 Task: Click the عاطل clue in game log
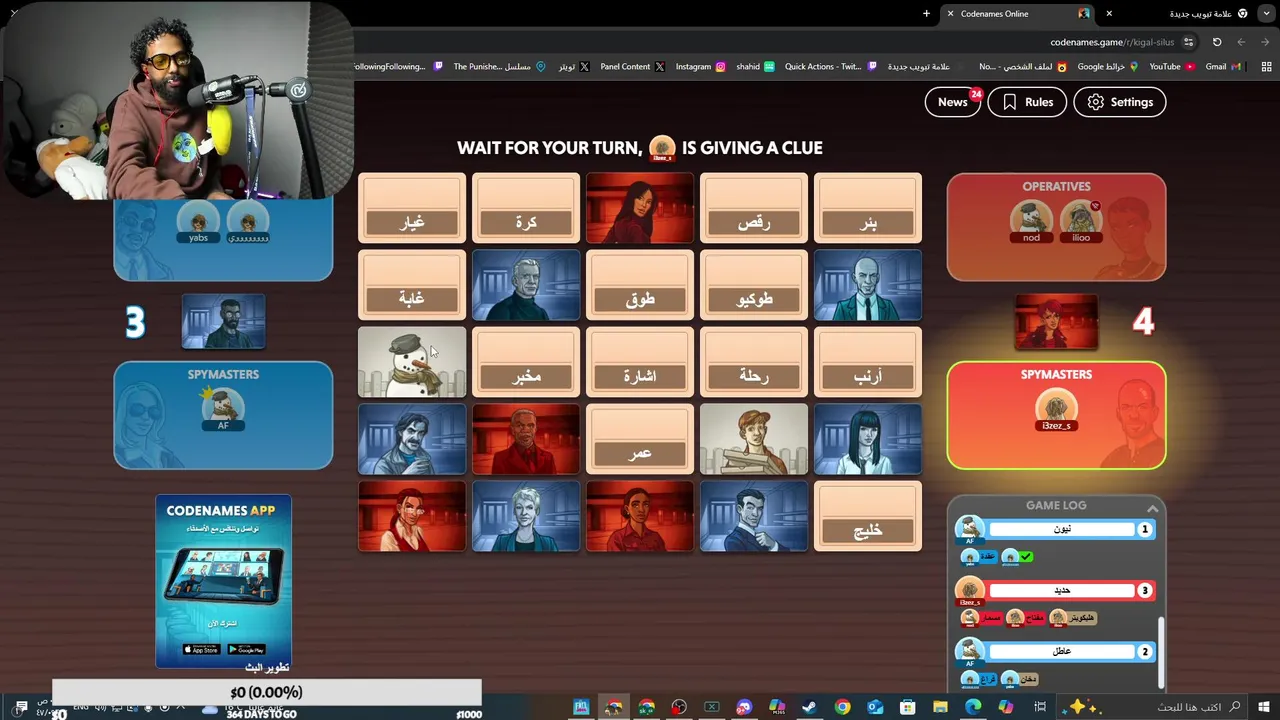1062,651
